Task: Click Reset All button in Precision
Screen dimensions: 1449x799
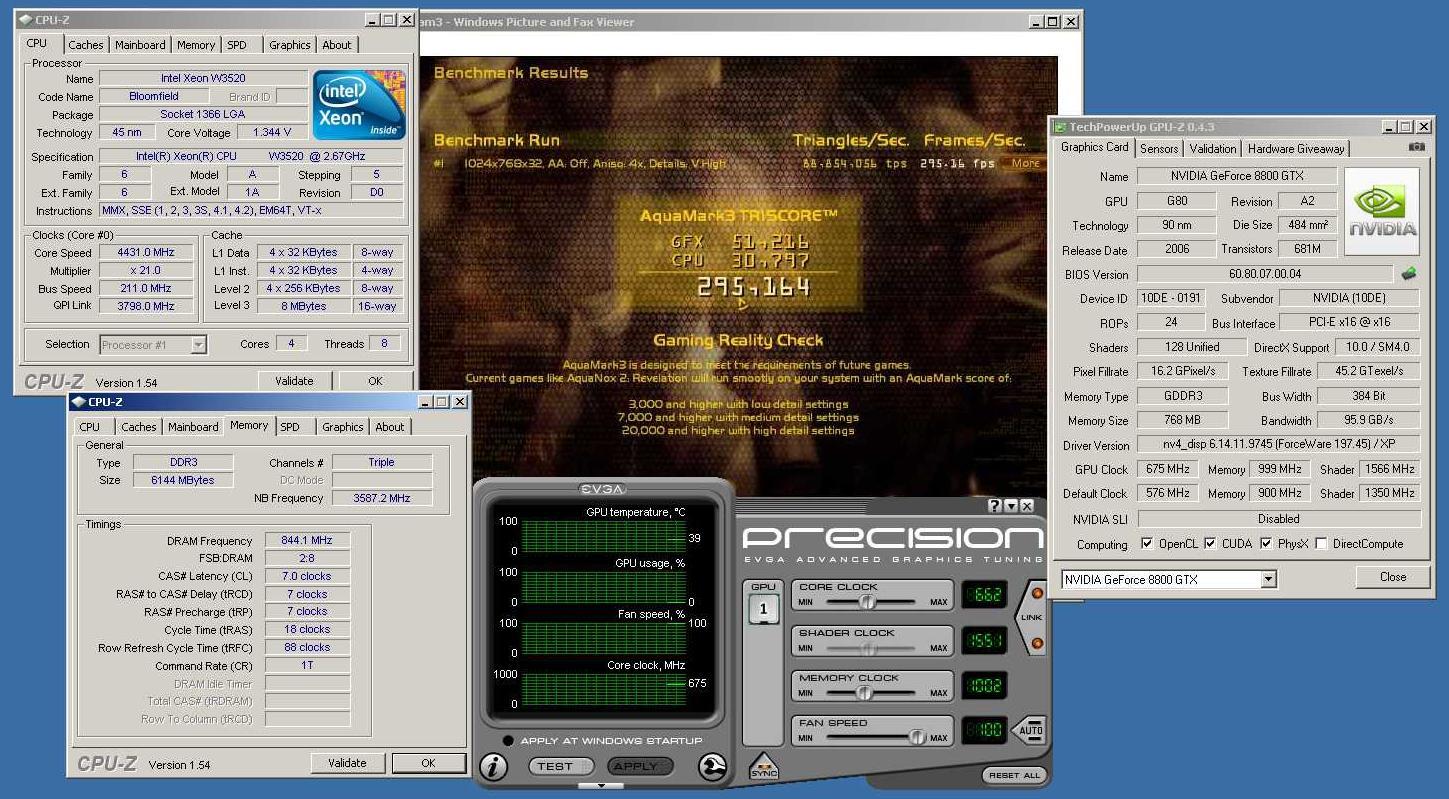Action: [1014, 775]
